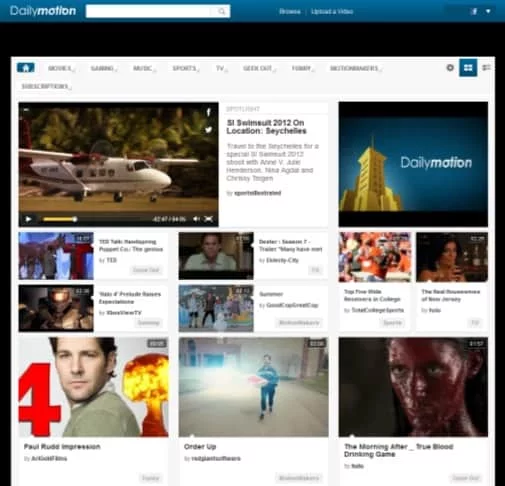This screenshot has width=505, height=486.
Task: Open the Paul Rudd Impression thumbnail
Action: [94, 387]
